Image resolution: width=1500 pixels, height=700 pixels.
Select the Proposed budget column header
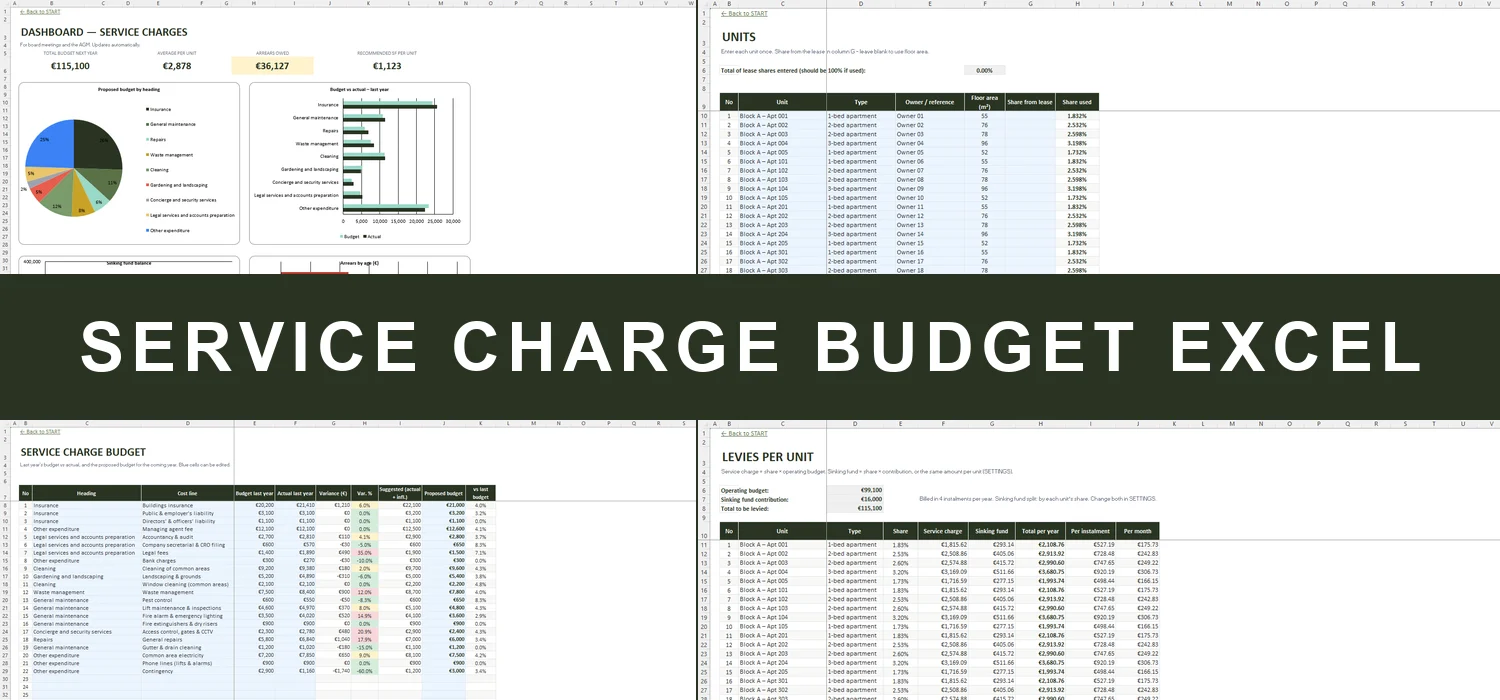pos(443,493)
